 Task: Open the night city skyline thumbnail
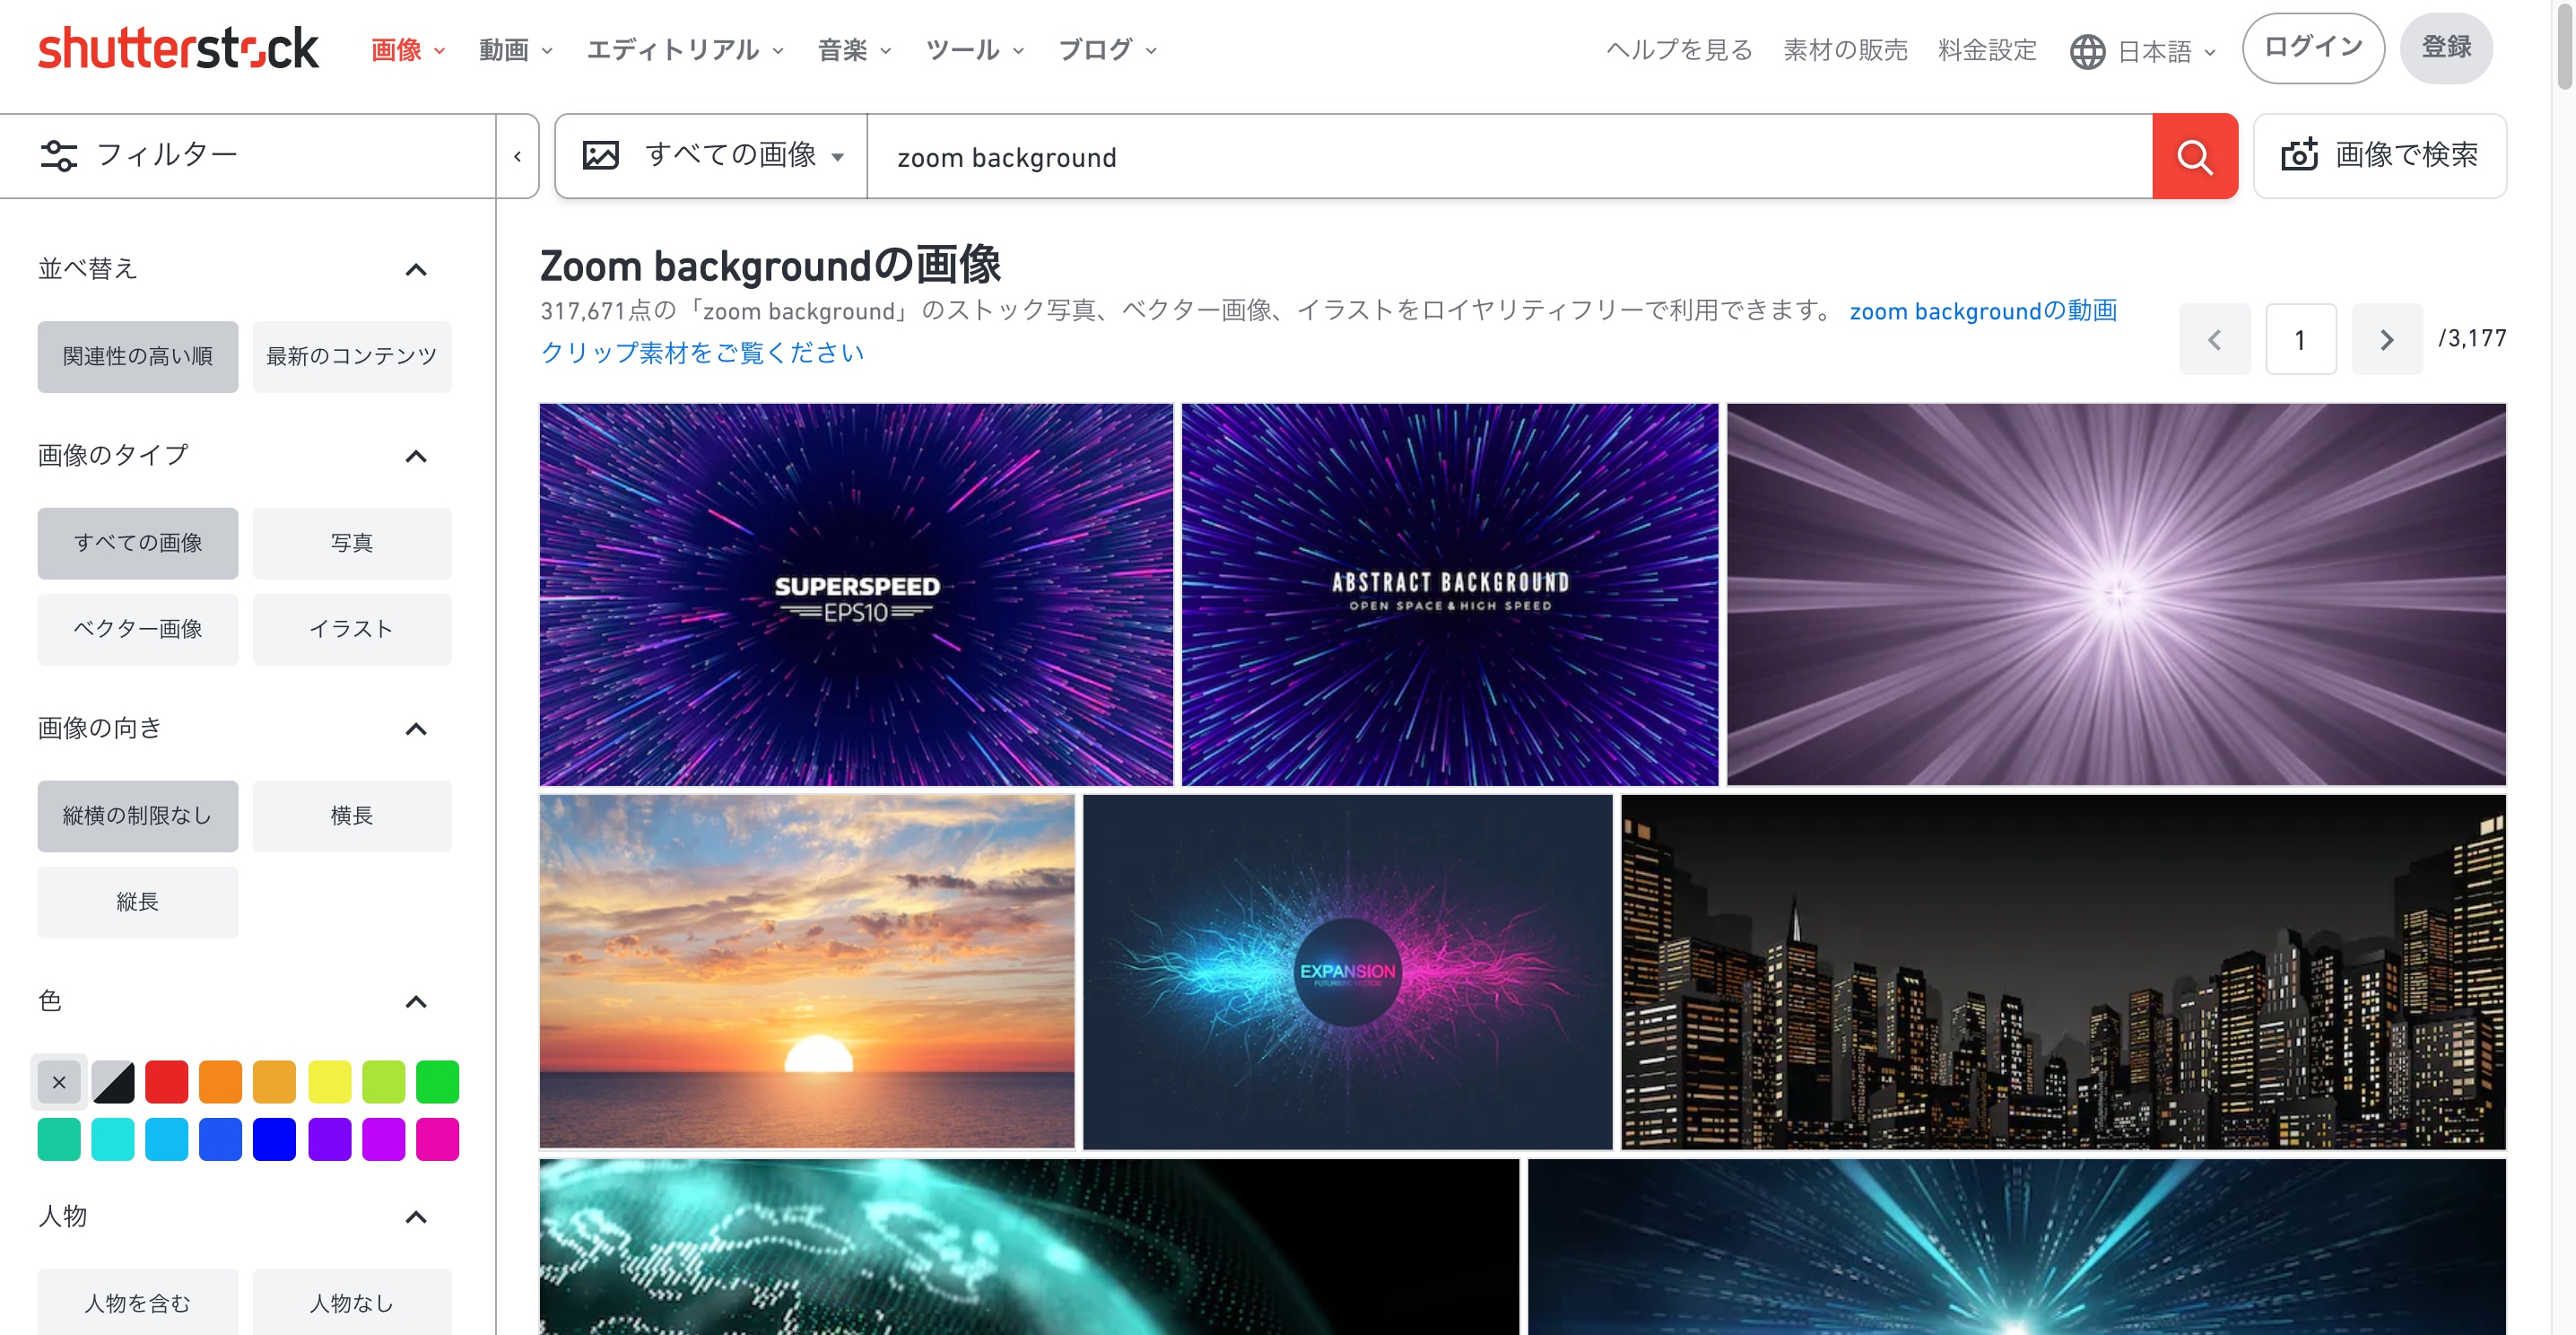[2064, 972]
